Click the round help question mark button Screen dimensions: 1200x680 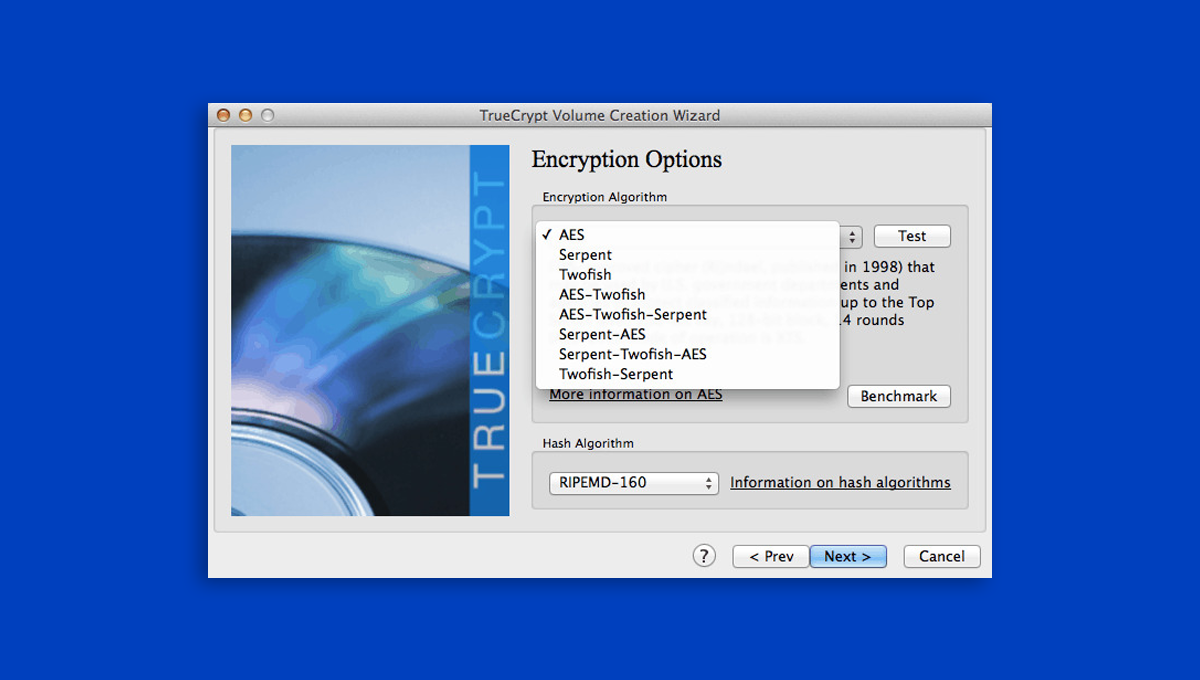(705, 556)
